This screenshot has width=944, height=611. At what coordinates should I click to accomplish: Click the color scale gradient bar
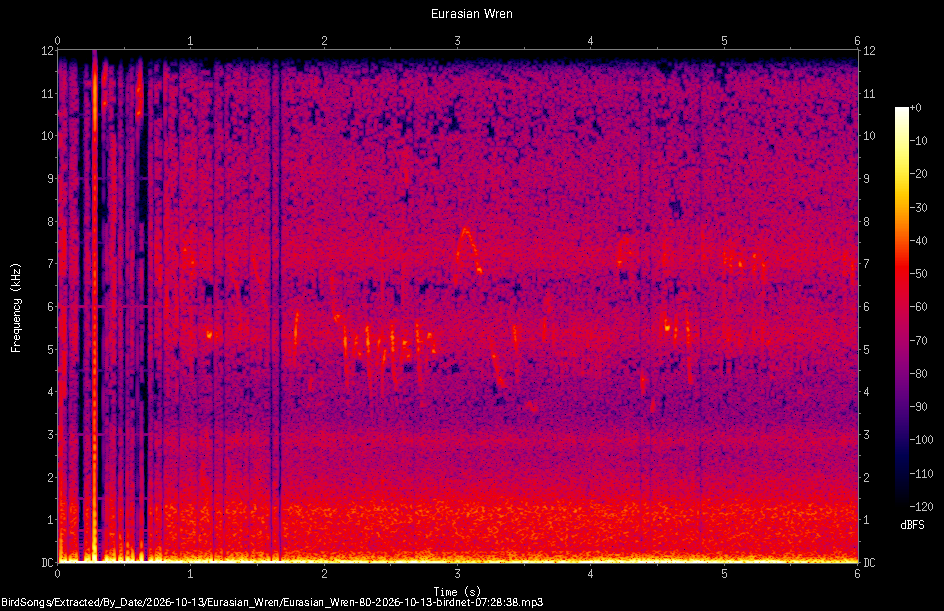[x=901, y=307]
